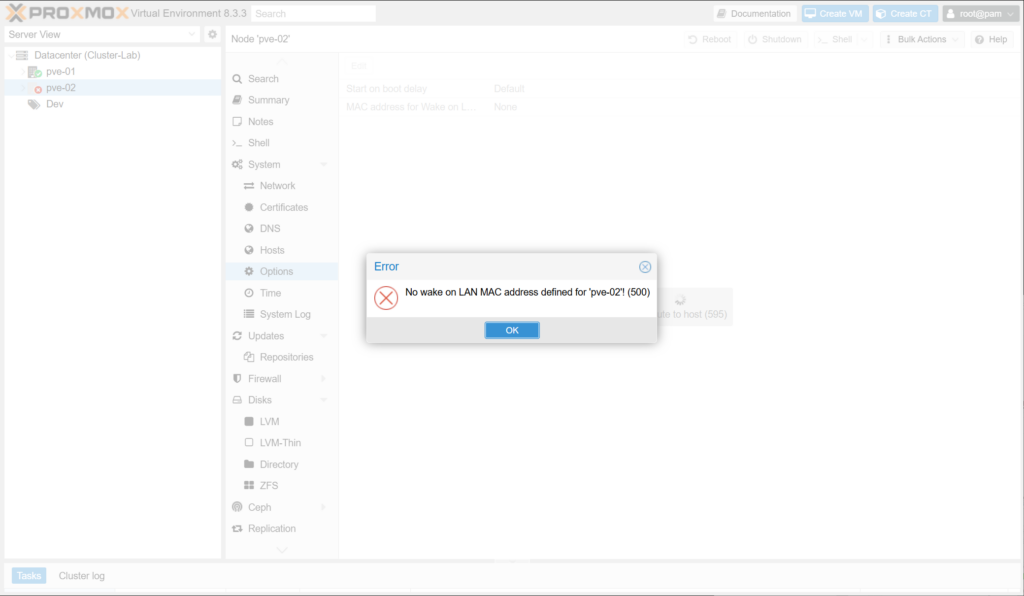Open the Bulk Actions dropdown
Viewport: 1024px width, 596px height.
point(922,39)
